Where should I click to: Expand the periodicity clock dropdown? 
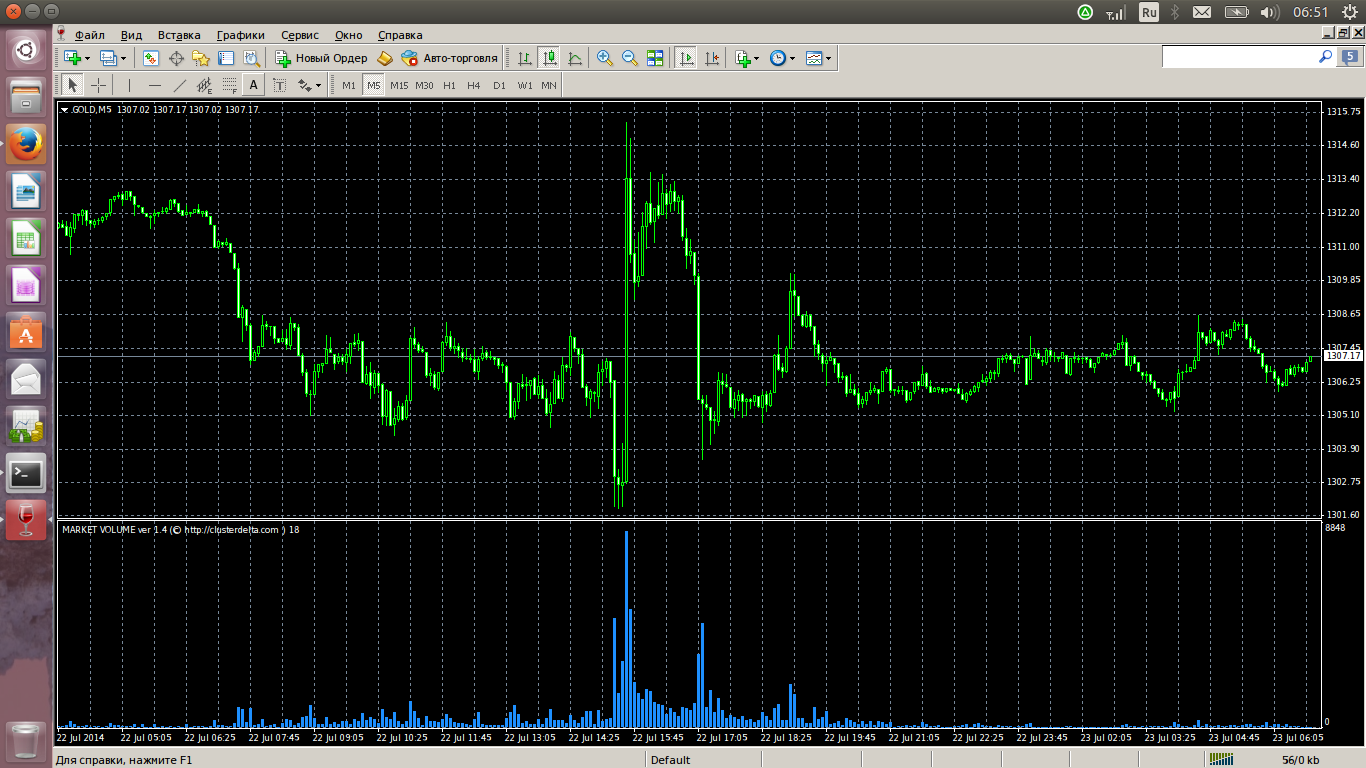(x=792, y=59)
